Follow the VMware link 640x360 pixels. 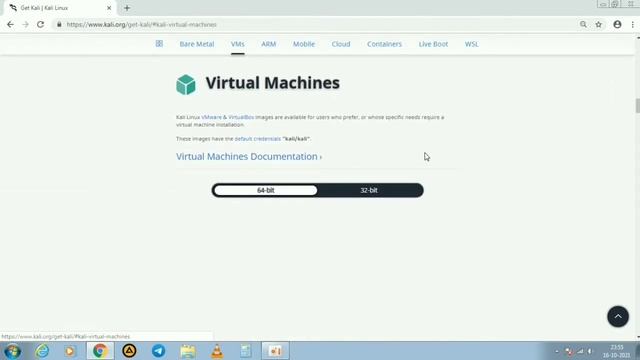tap(211, 117)
